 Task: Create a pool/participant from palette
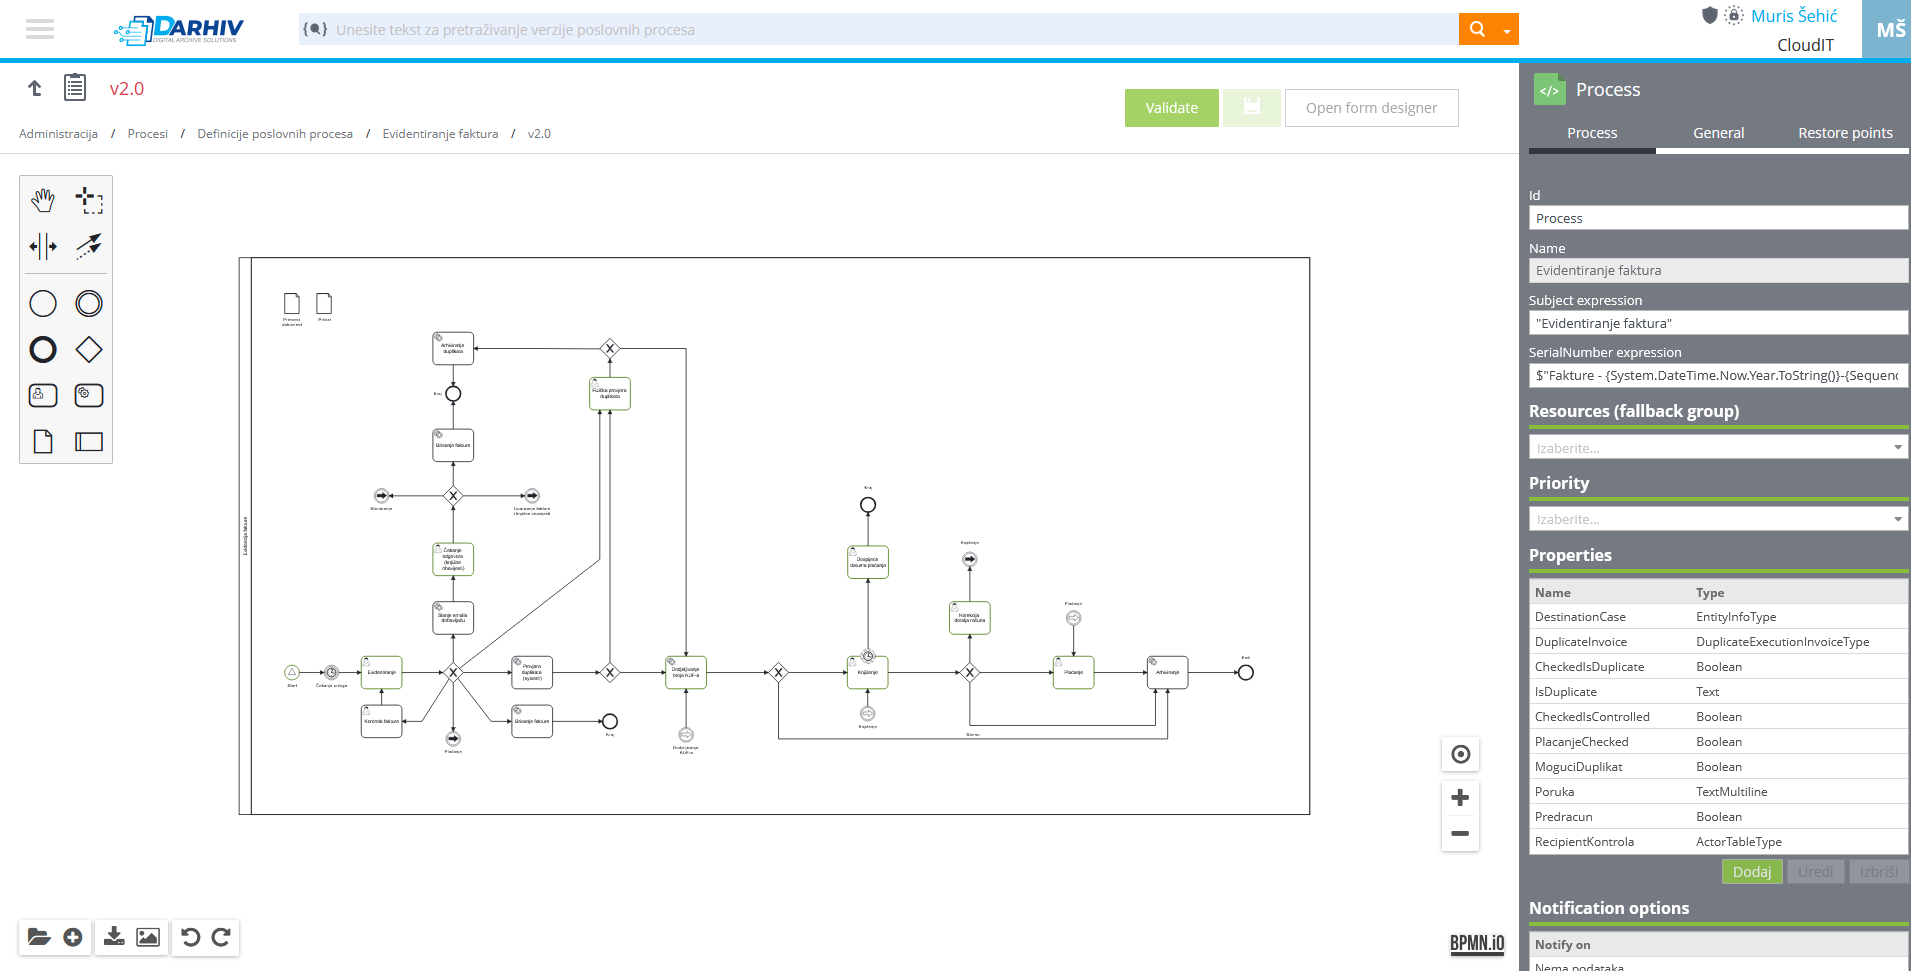89,441
